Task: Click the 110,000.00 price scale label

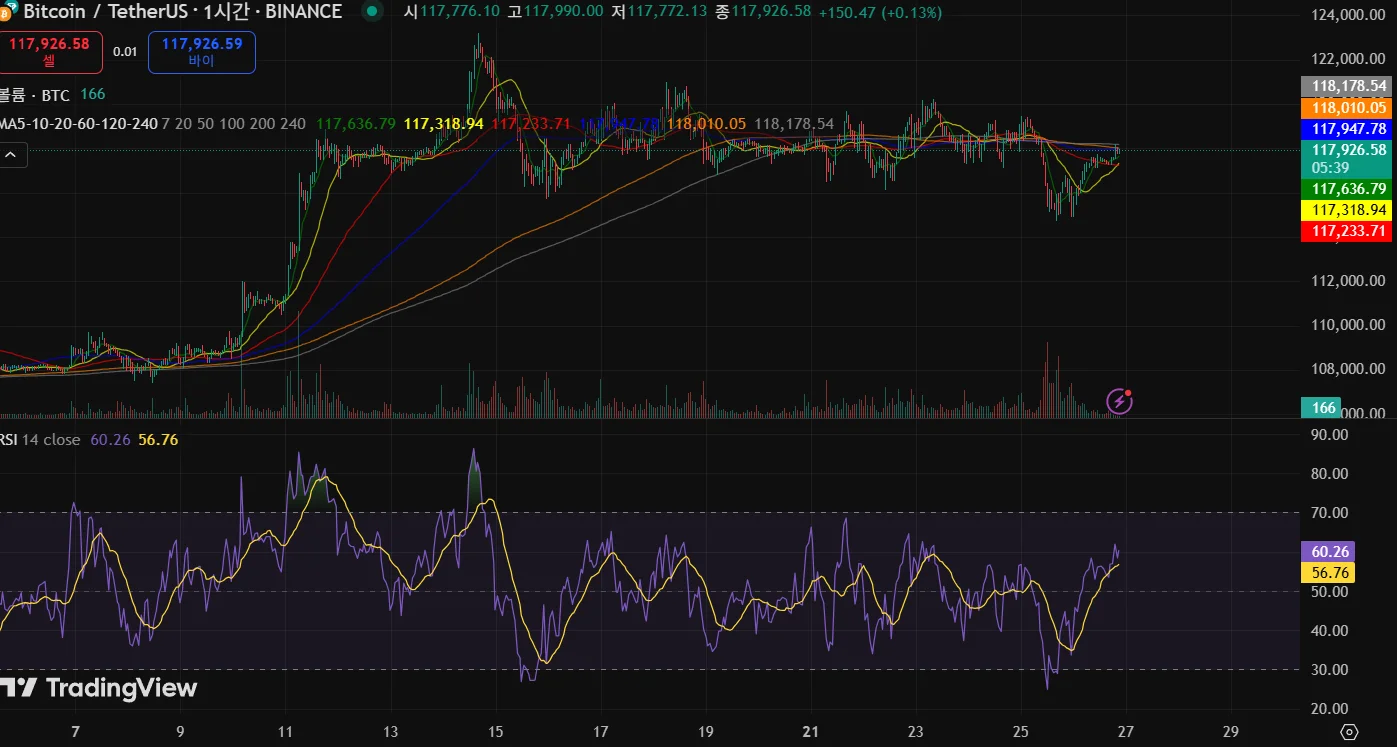Action: coord(1347,325)
